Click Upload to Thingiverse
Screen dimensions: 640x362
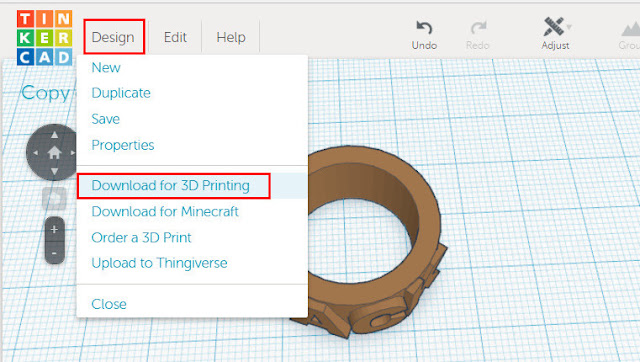160,263
